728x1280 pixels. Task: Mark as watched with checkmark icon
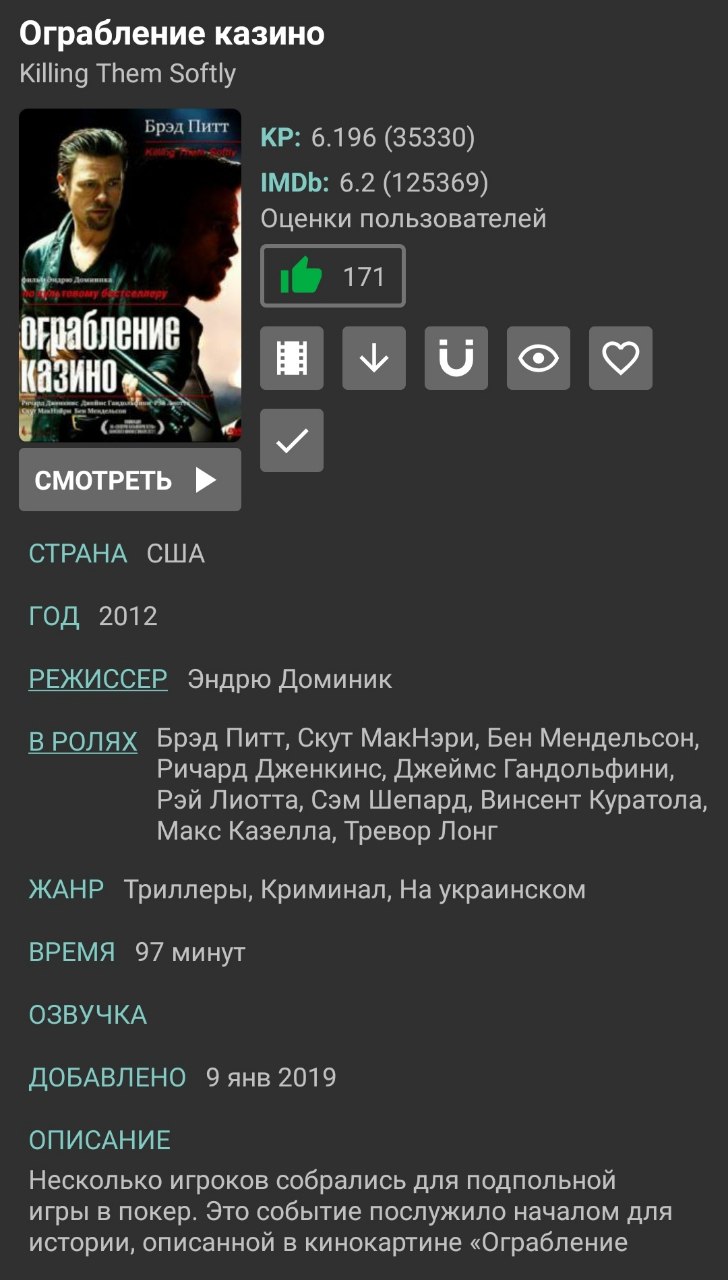[x=292, y=440]
